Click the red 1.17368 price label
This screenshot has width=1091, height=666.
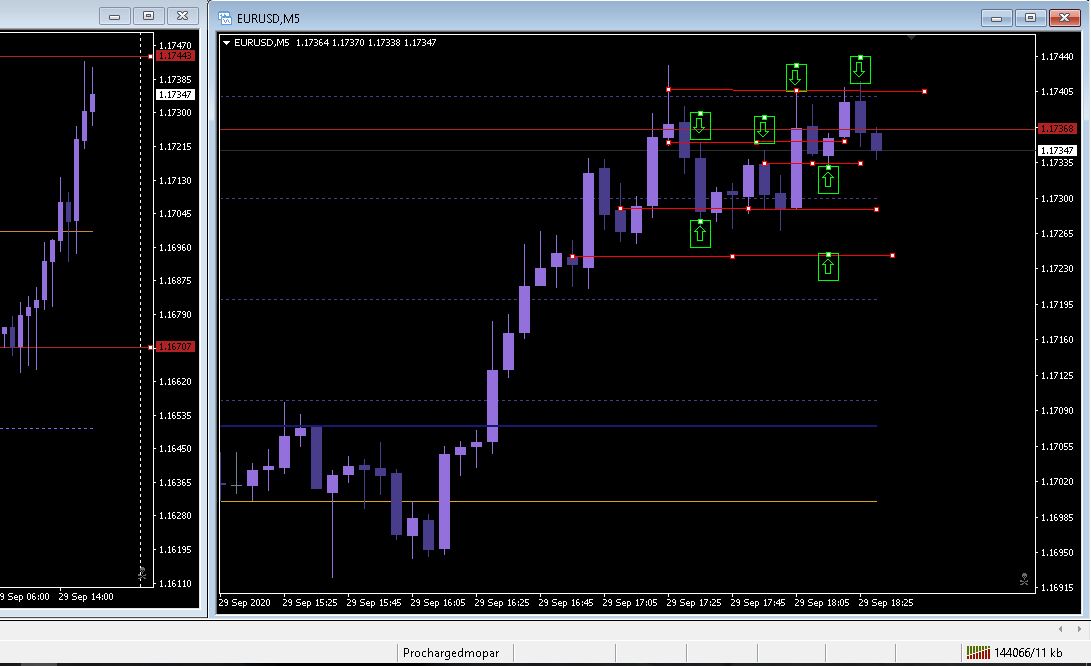tap(1058, 129)
